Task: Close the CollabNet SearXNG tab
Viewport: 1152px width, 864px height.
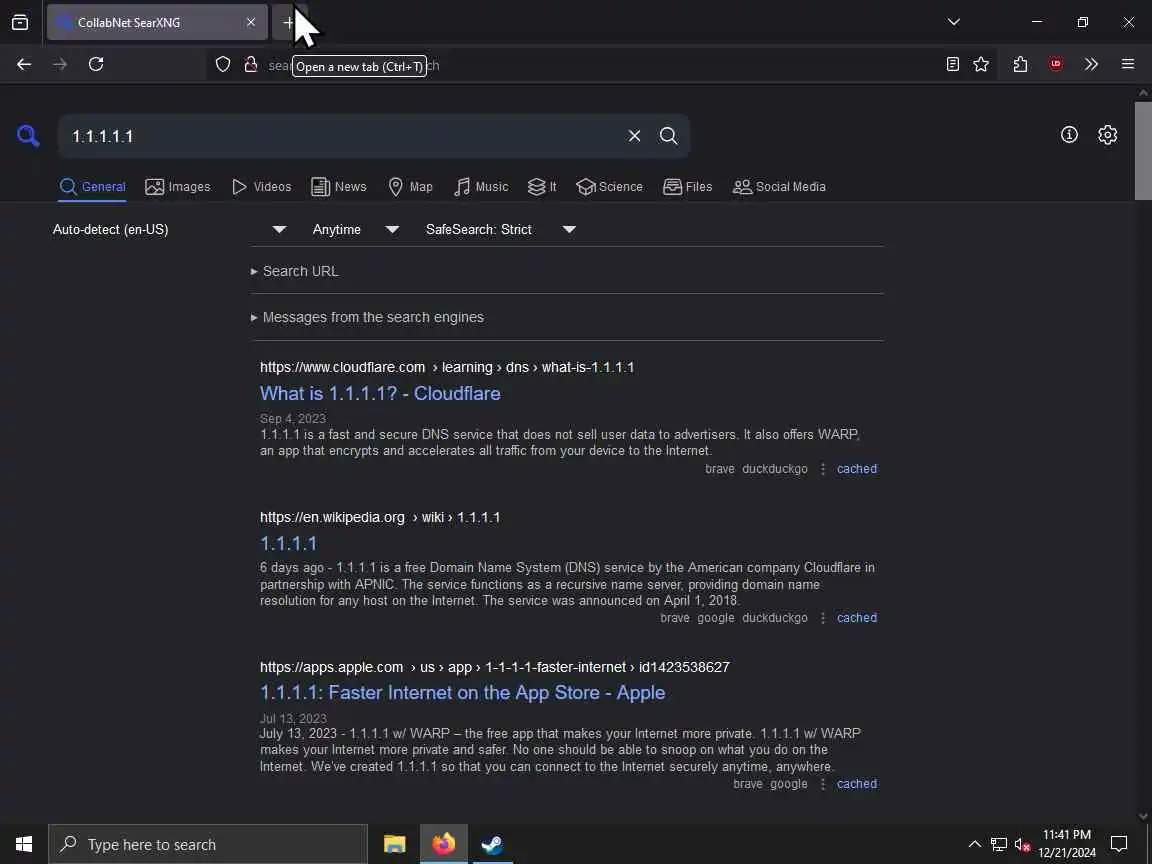Action: click(251, 22)
